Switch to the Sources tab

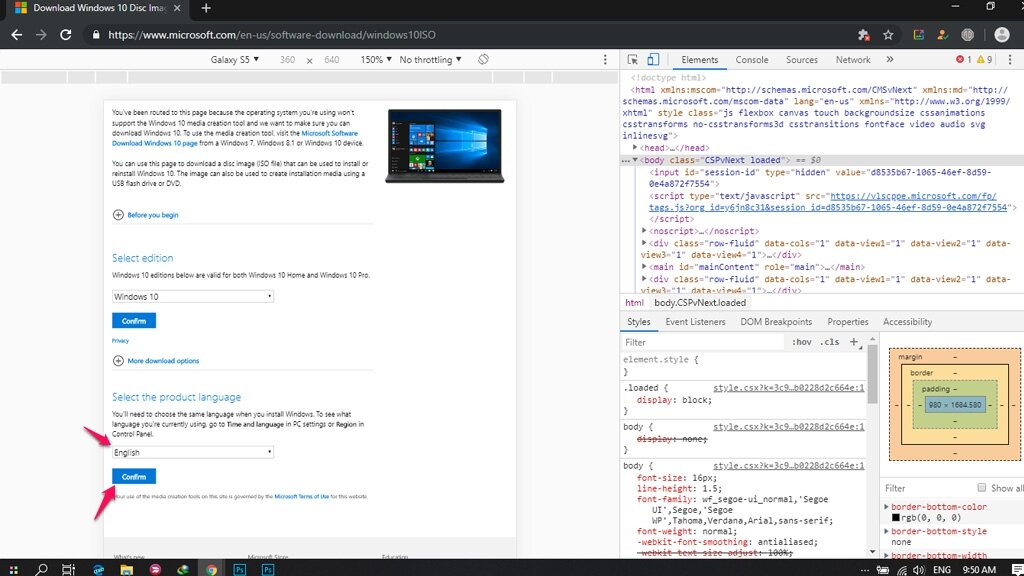tap(801, 59)
